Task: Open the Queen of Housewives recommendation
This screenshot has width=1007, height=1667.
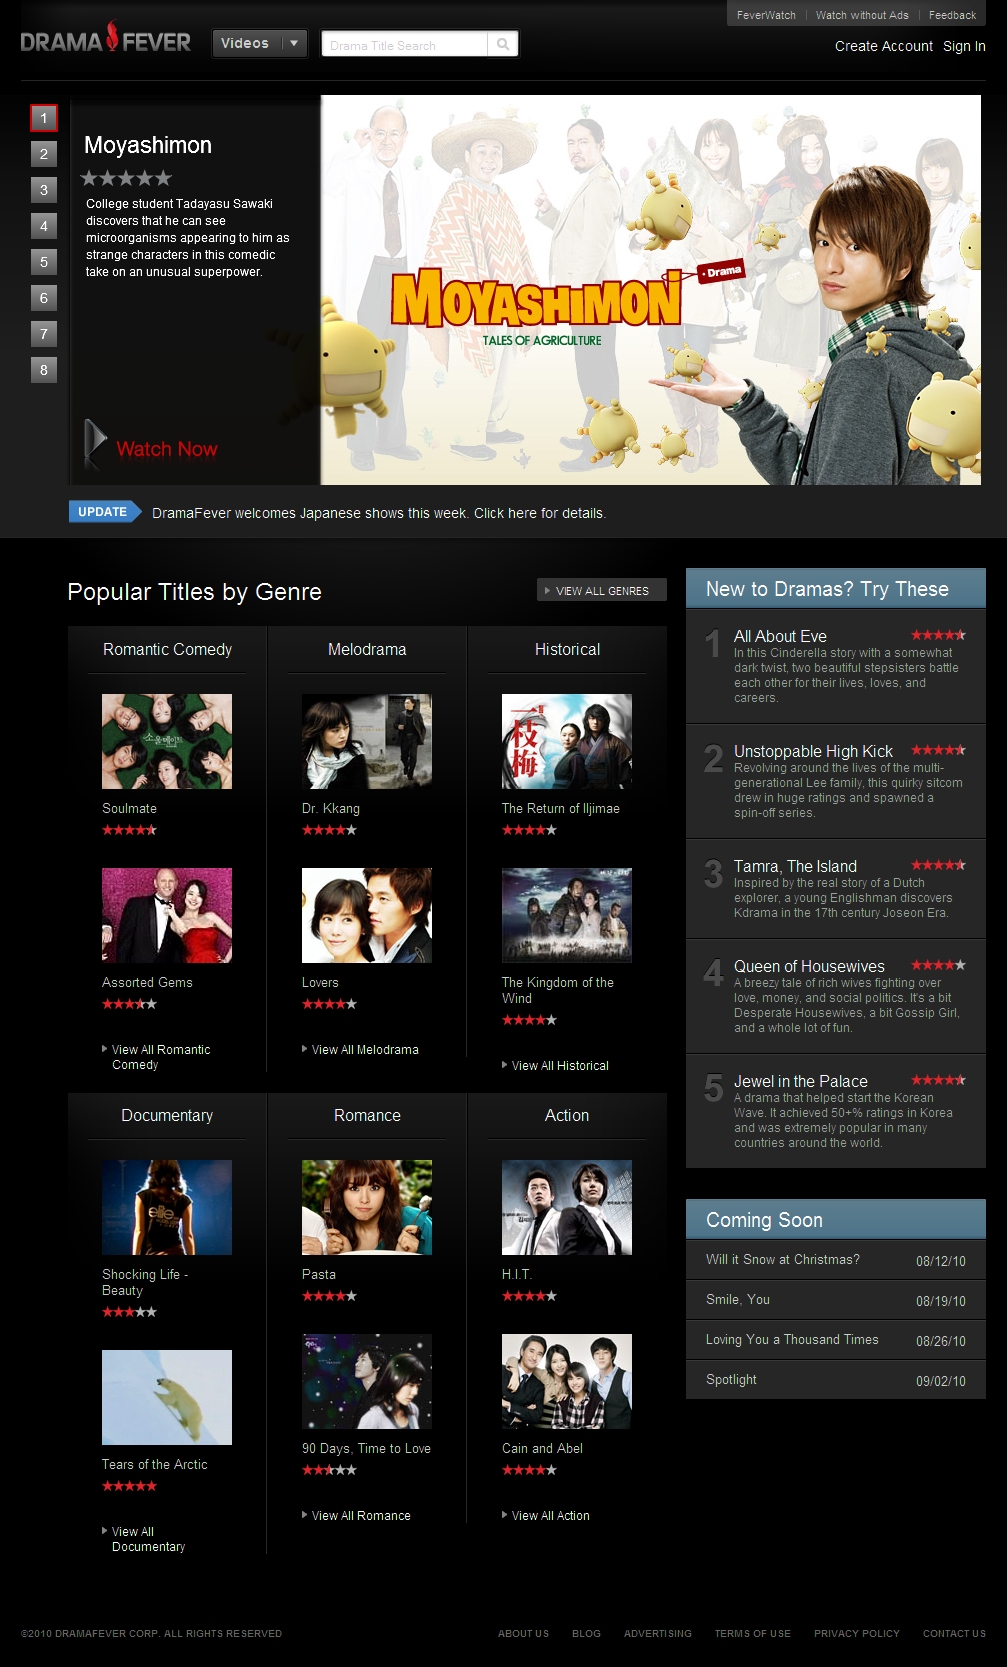Action: pyautogui.click(x=836, y=996)
